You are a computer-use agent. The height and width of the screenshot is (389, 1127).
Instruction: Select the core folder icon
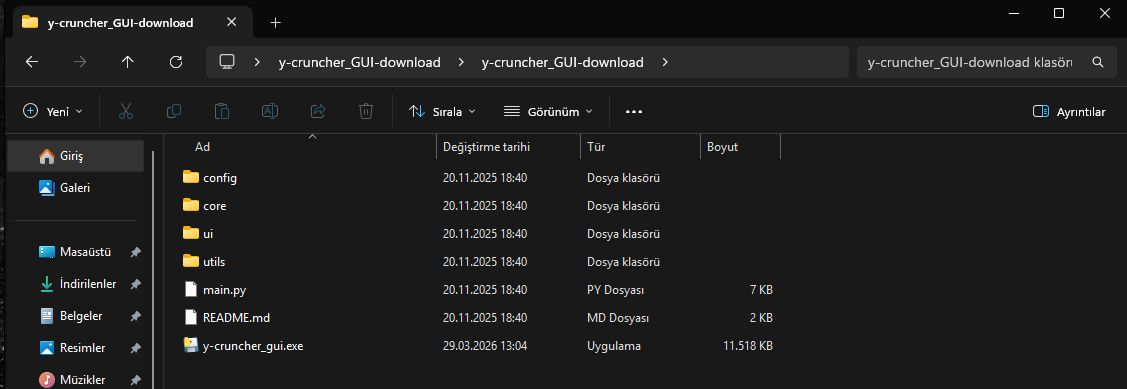(190, 205)
